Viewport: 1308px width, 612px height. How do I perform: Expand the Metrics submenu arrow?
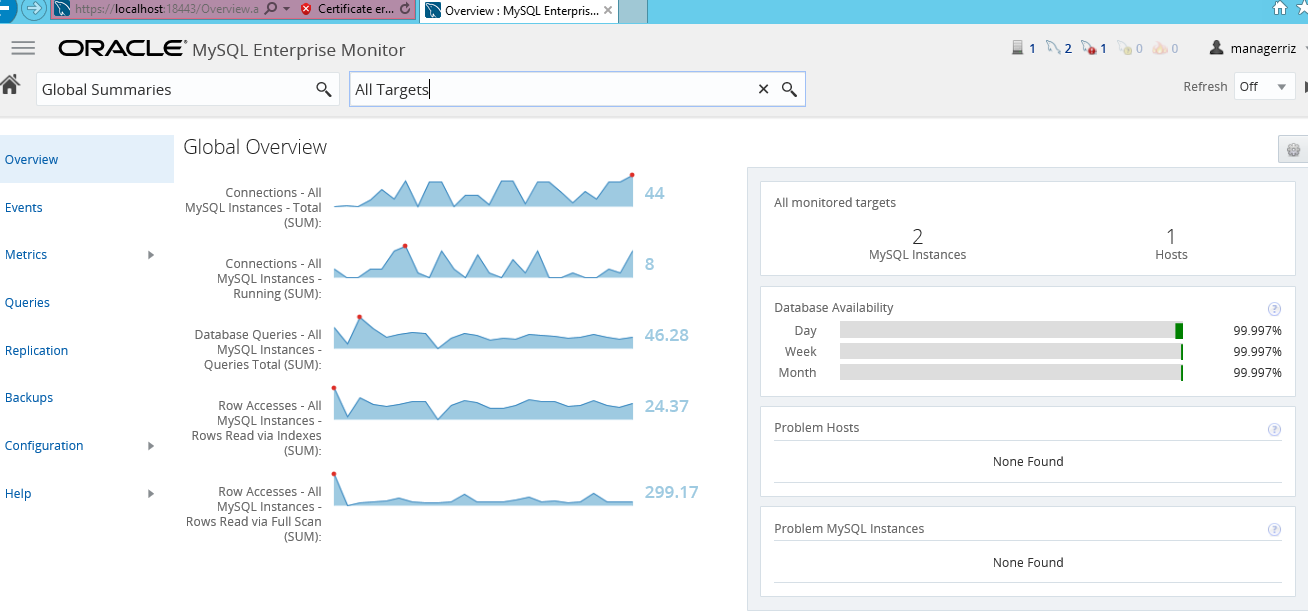(151, 255)
